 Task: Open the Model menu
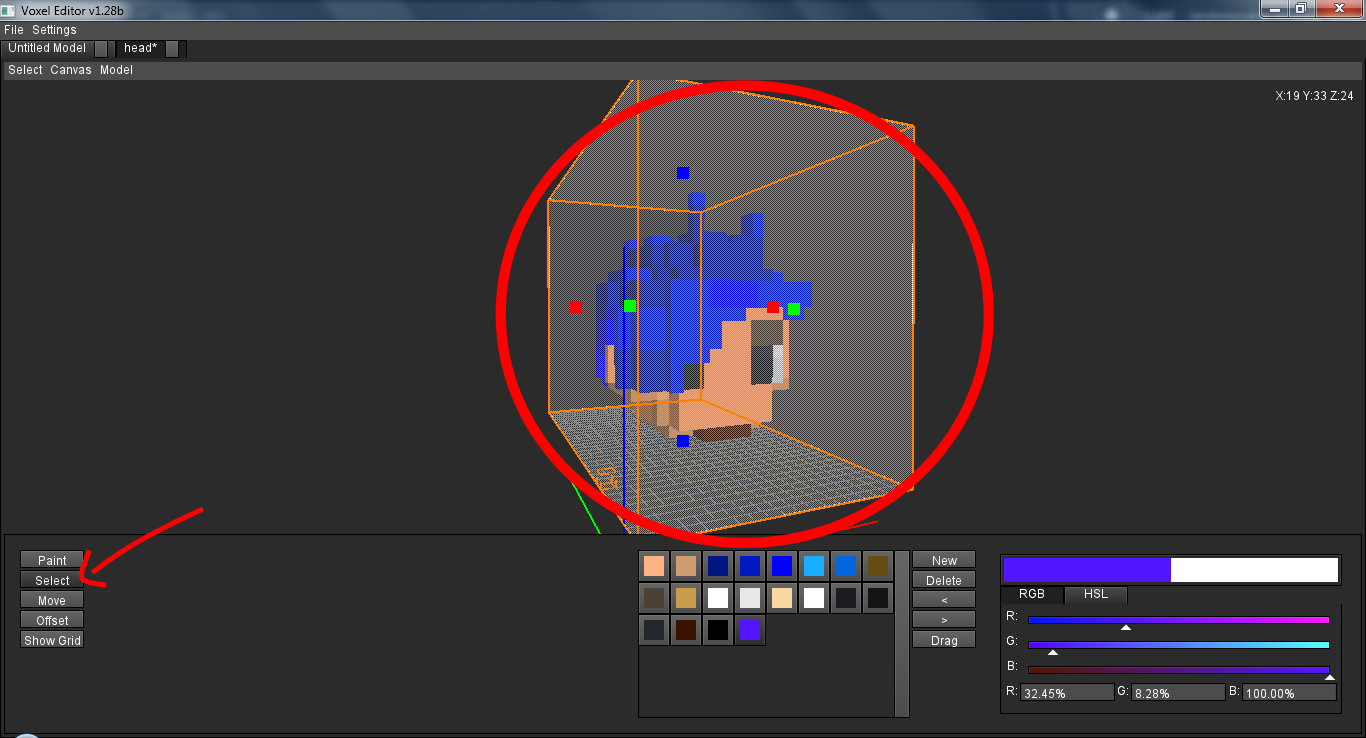tap(116, 70)
